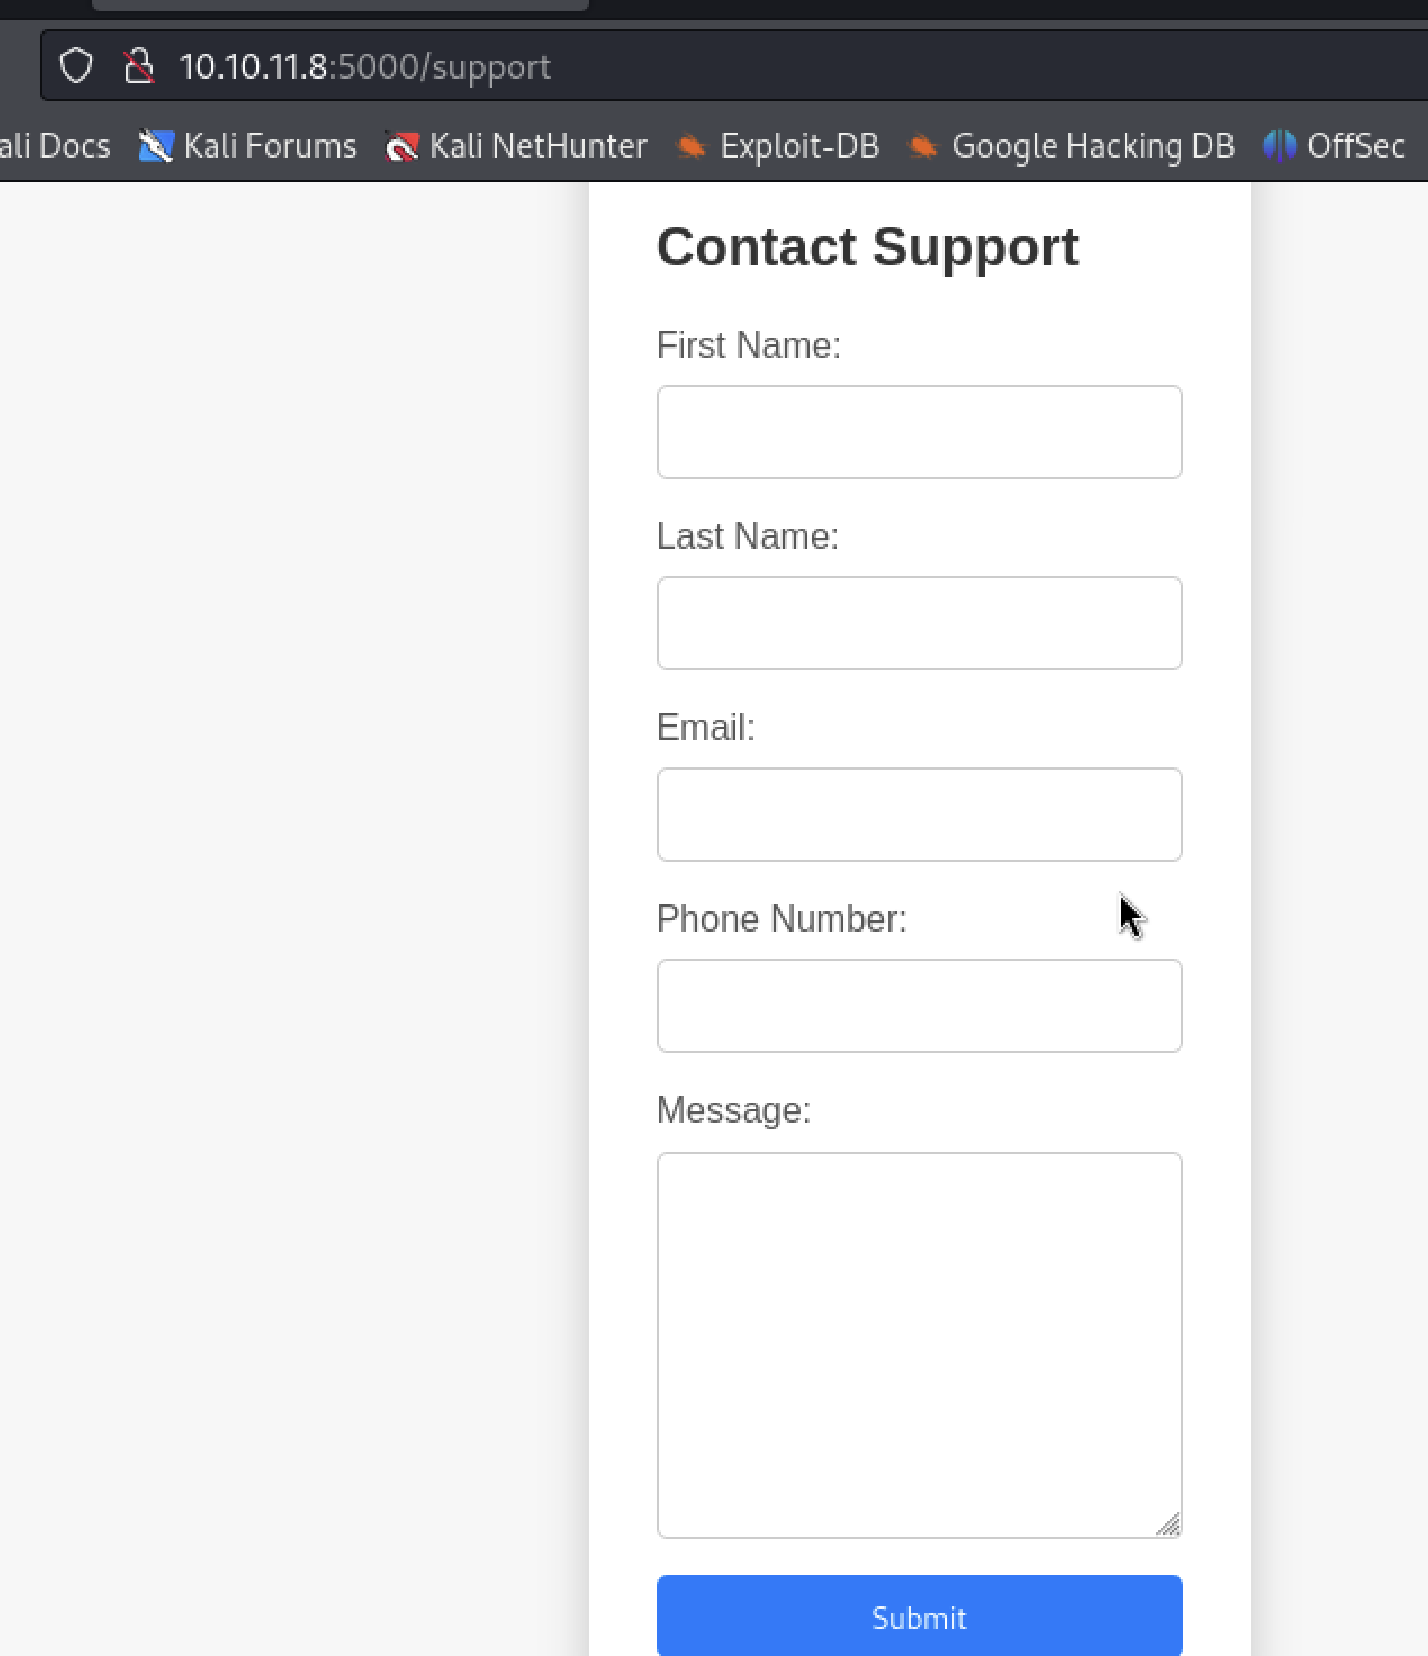Open the Kali Docs bookmark
This screenshot has height=1656, width=1428.
[55, 146]
